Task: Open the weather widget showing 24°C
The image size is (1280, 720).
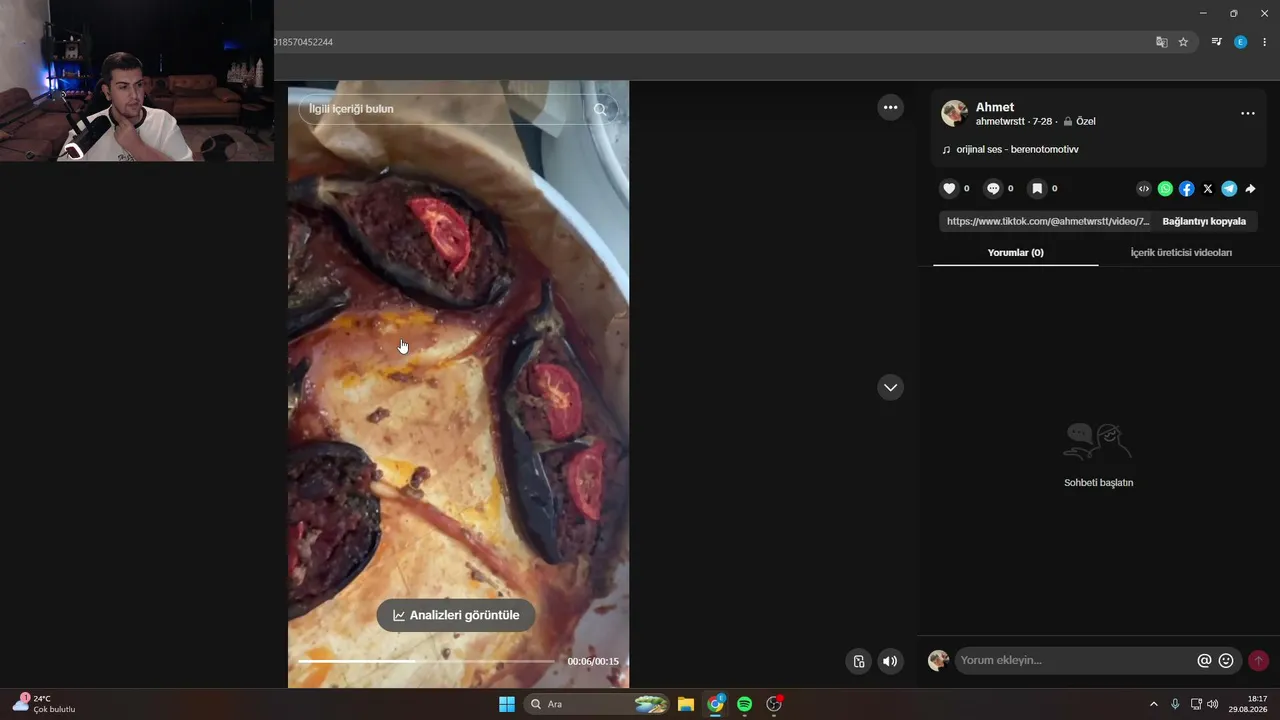Action: (44, 704)
